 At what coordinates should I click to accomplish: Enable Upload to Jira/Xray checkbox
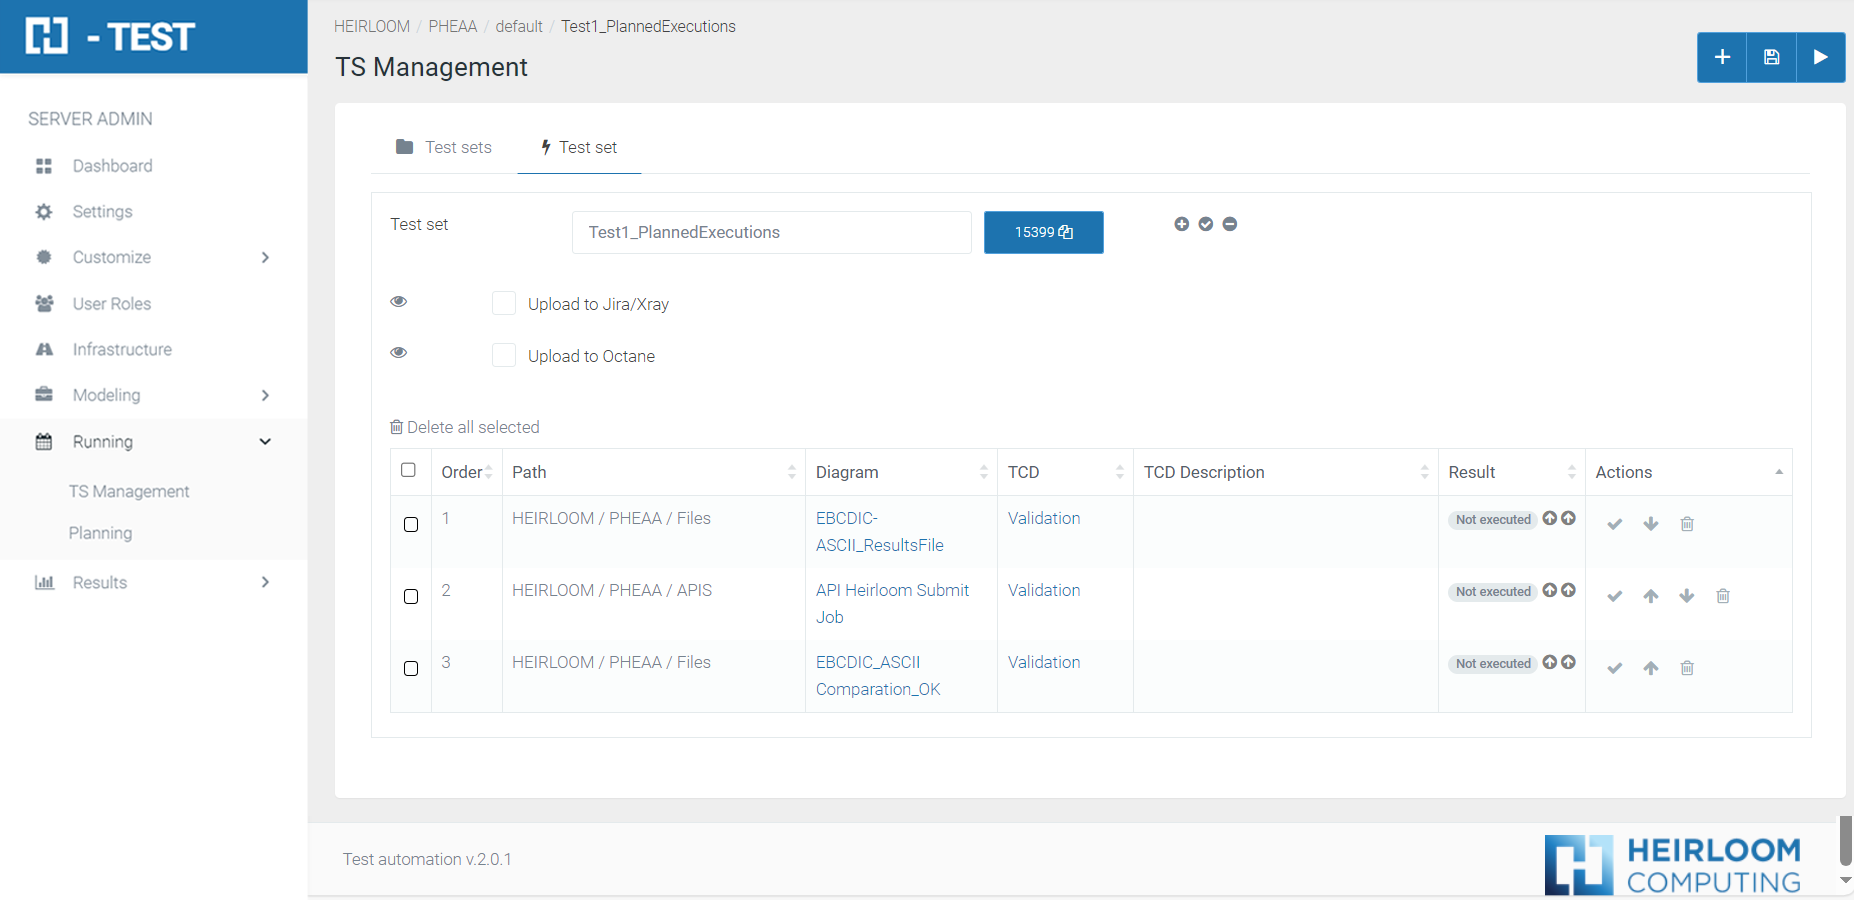[504, 304]
